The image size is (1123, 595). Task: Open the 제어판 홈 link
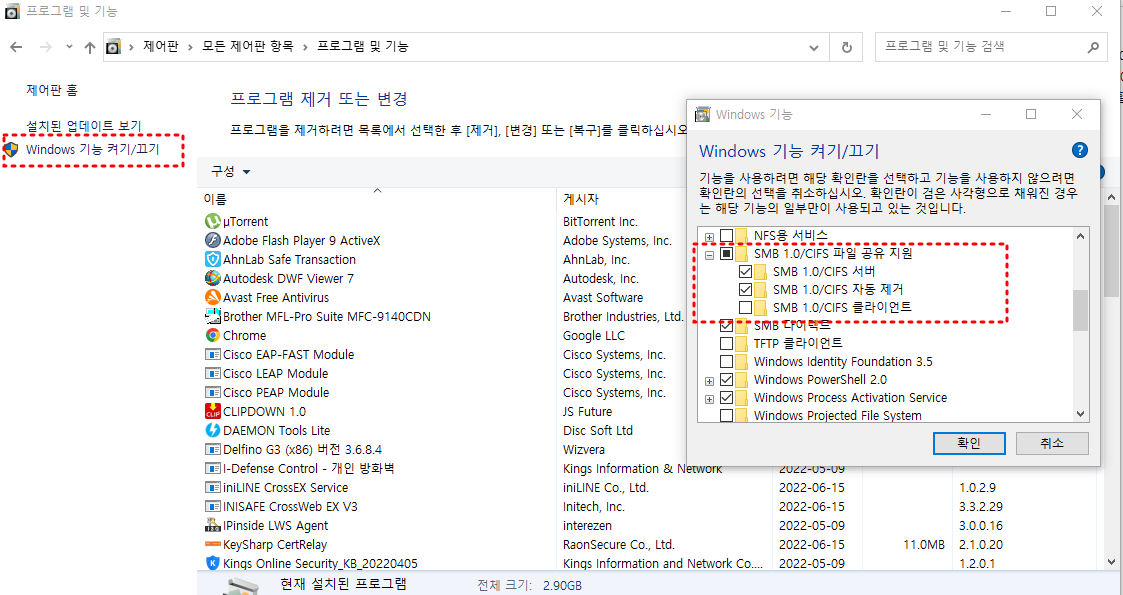[52, 90]
